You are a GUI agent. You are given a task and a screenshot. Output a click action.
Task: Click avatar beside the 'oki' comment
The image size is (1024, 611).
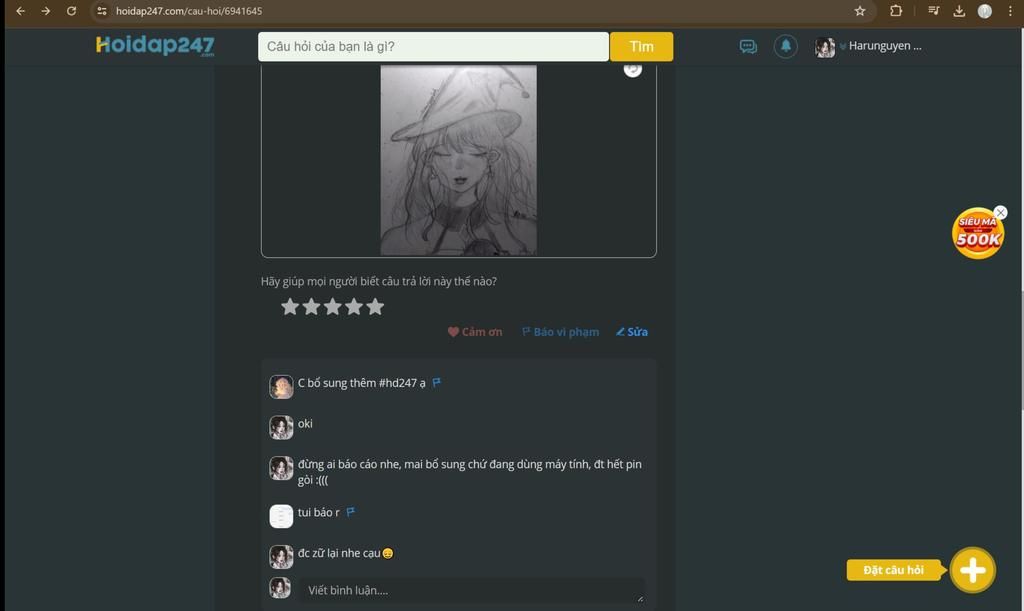(281, 428)
